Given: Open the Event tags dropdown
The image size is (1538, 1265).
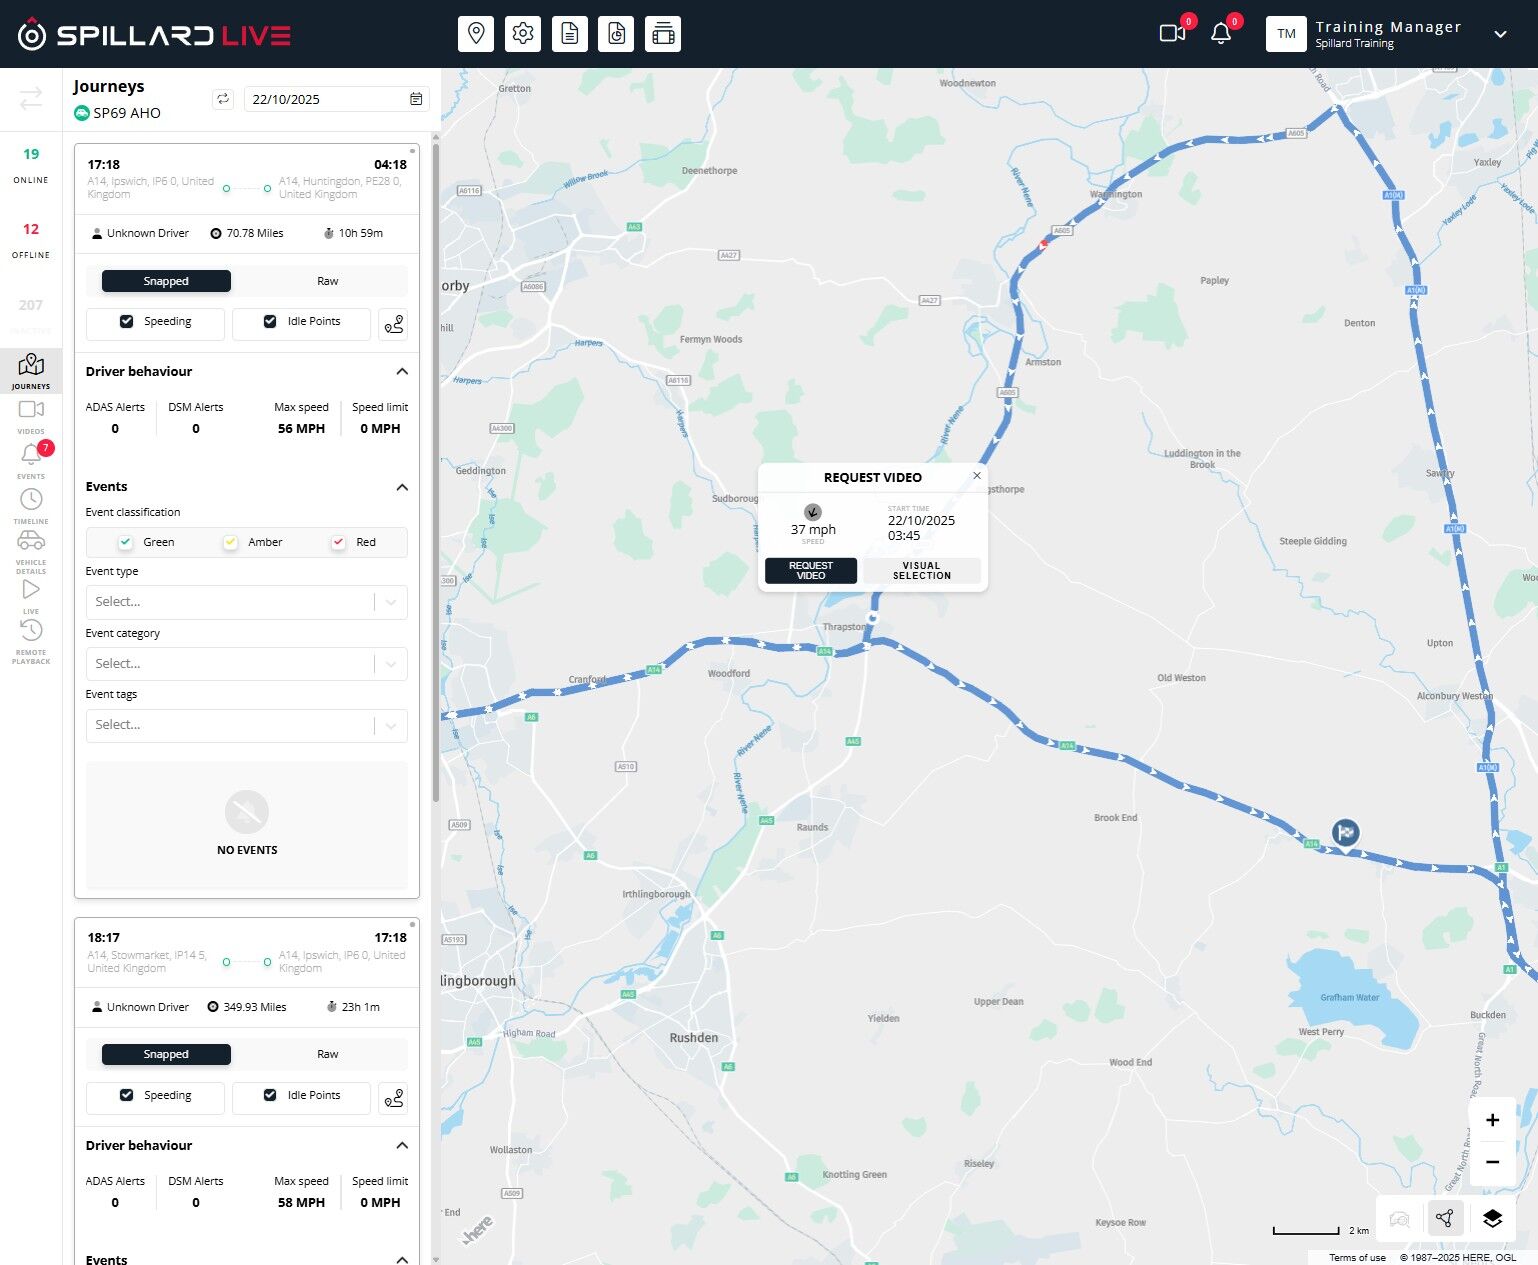Looking at the screenshot, I should coord(246,725).
